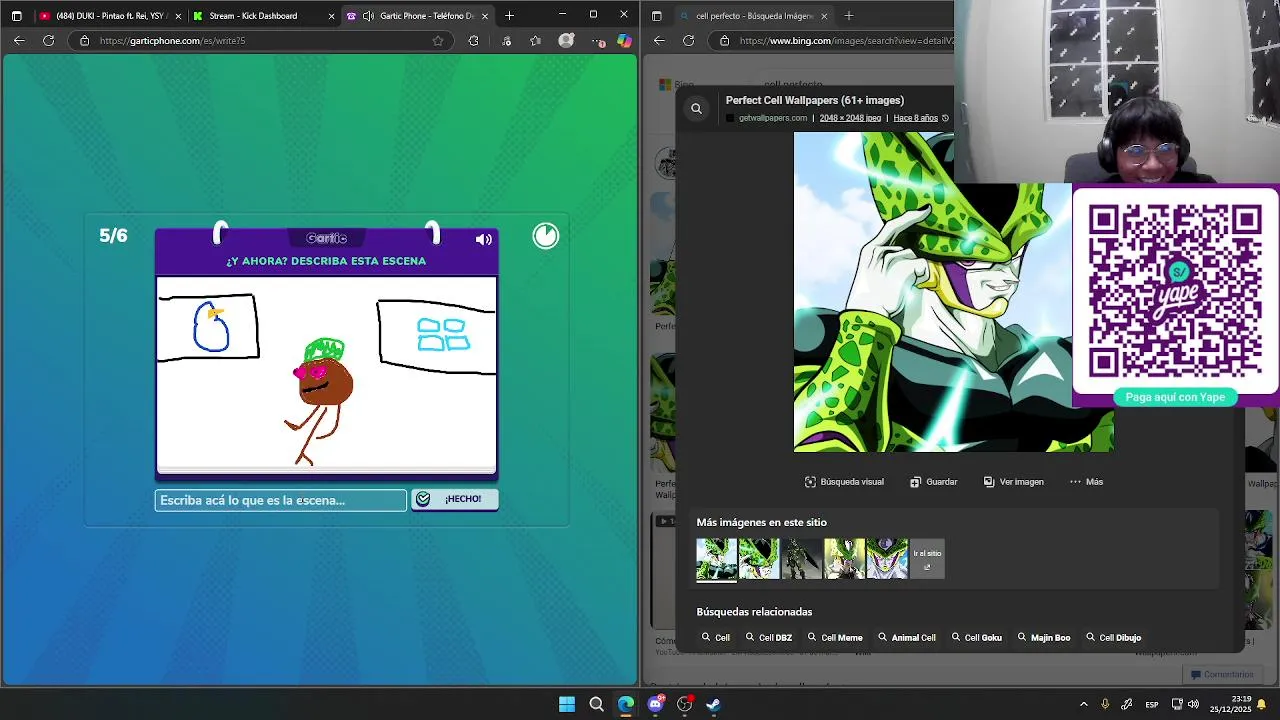This screenshot has width=1280, height=720.
Task: Click the Hace 8 años date link
Action: coord(915,118)
